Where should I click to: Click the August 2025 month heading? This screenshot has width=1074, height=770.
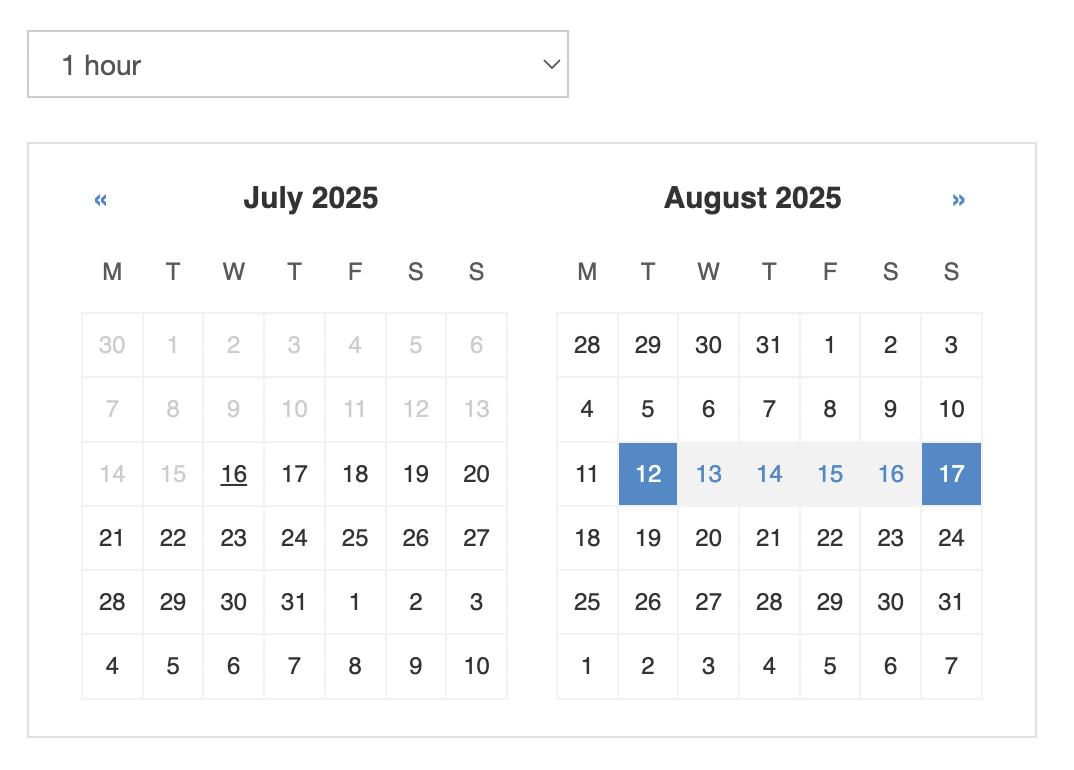click(x=752, y=198)
